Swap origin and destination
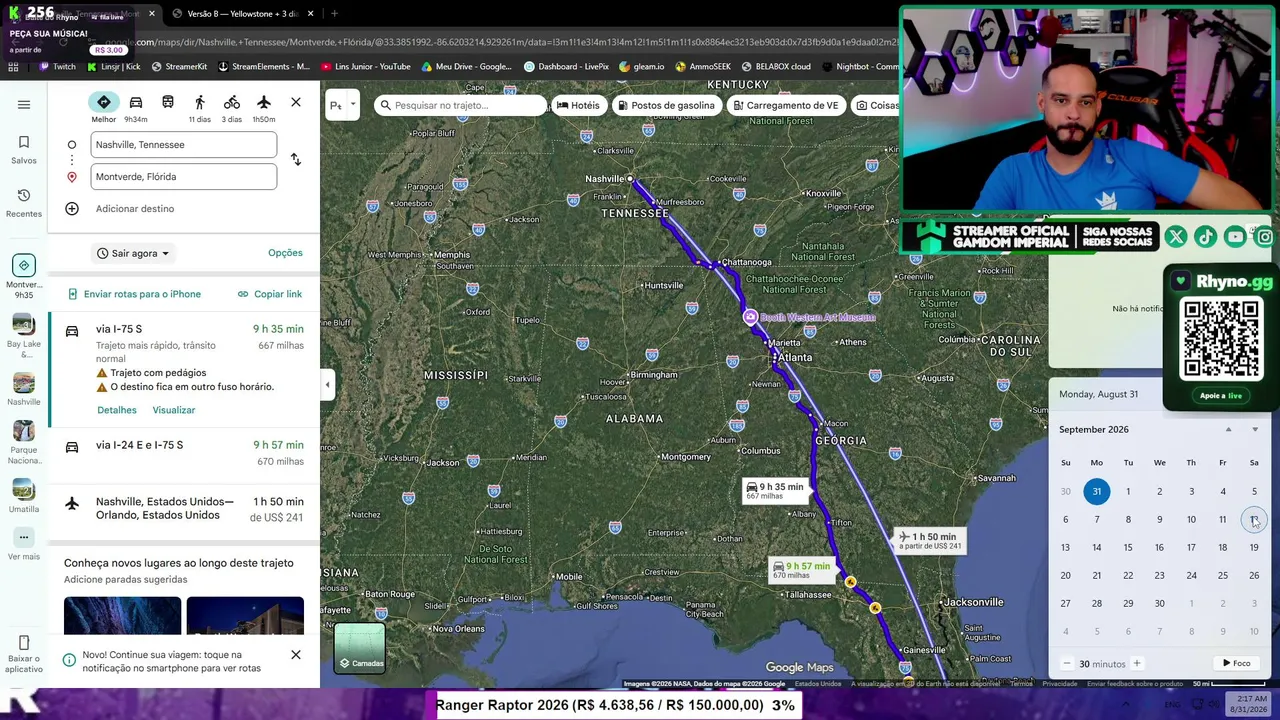1280x720 pixels. [295, 160]
